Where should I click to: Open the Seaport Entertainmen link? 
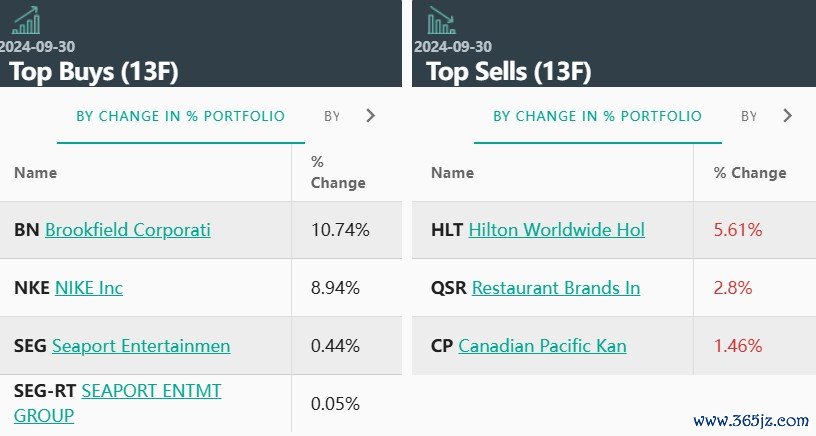[x=141, y=346]
